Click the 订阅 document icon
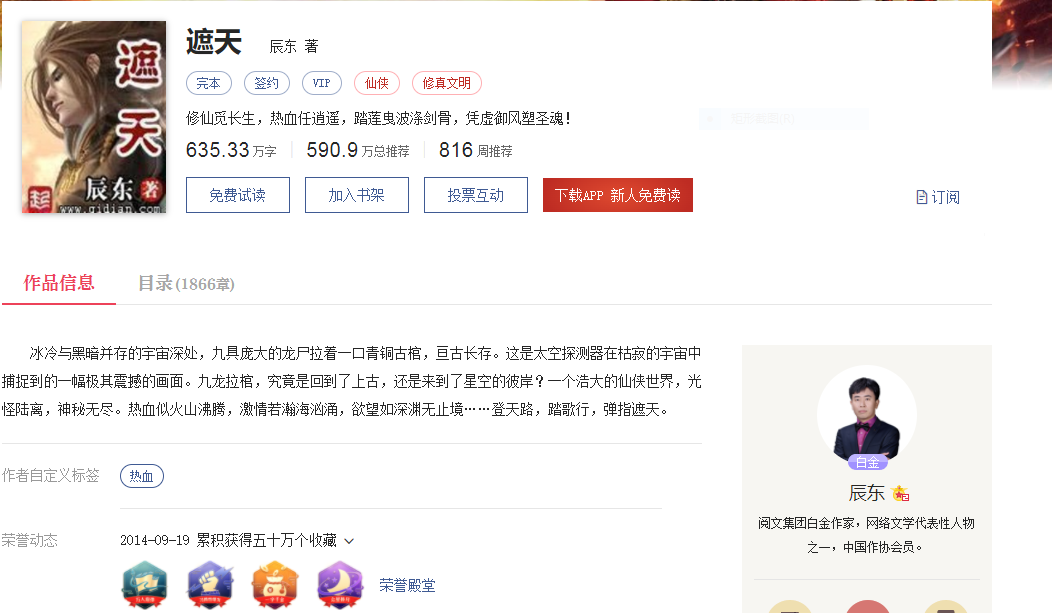1052x613 pixels. pyautogui.click(x=922, y=197)
